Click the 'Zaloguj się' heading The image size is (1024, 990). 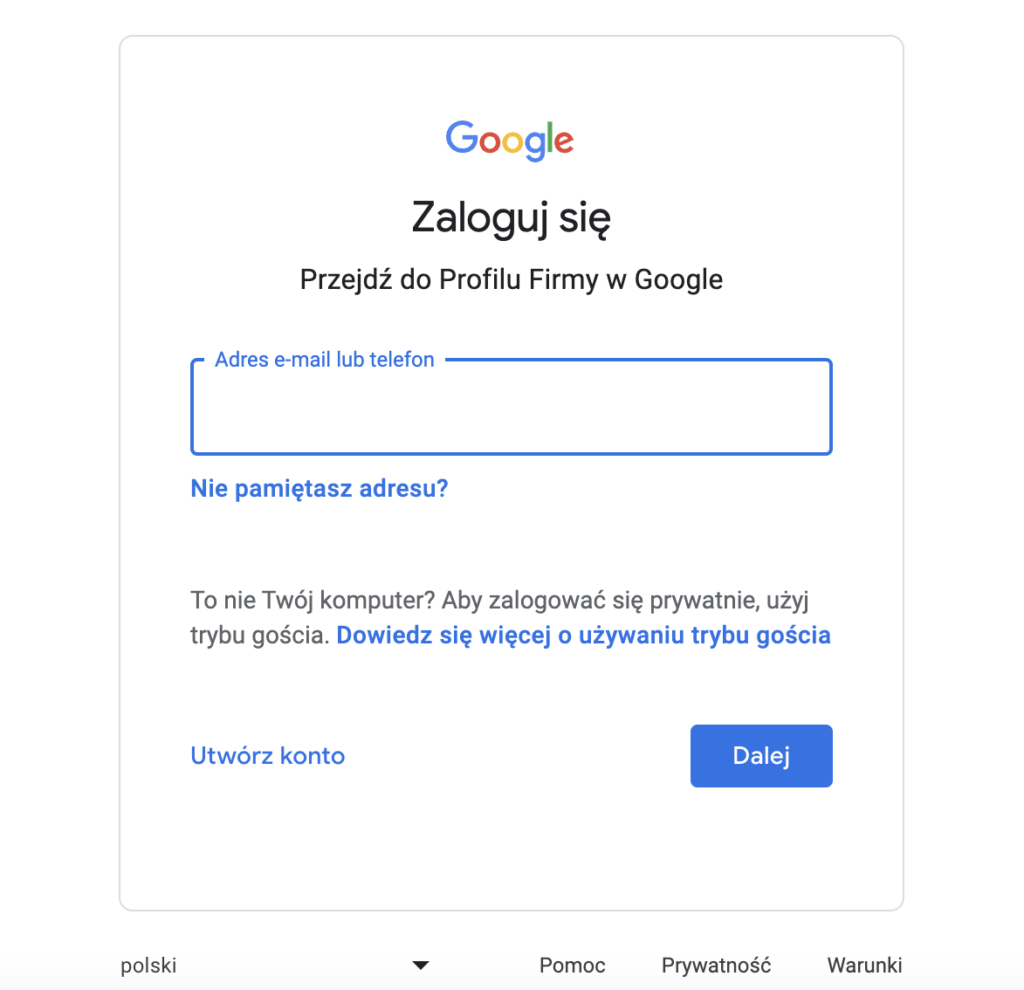(x=511, y=217)
